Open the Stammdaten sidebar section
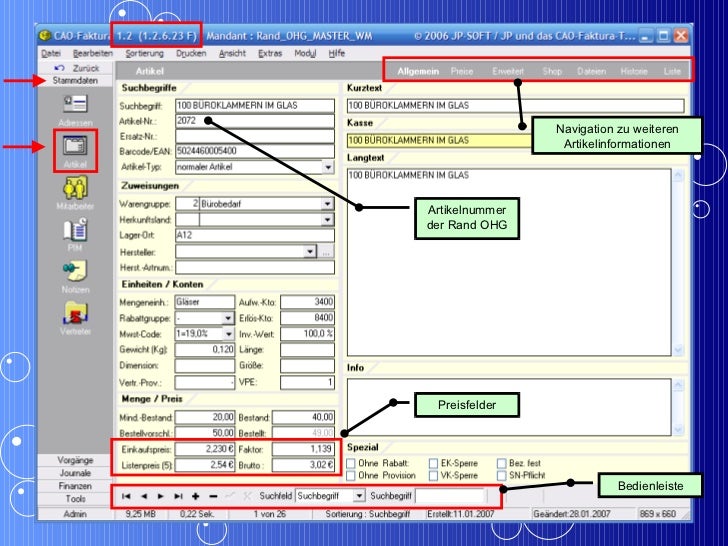Viewport: 728px width, 546px height. [75, 81]
